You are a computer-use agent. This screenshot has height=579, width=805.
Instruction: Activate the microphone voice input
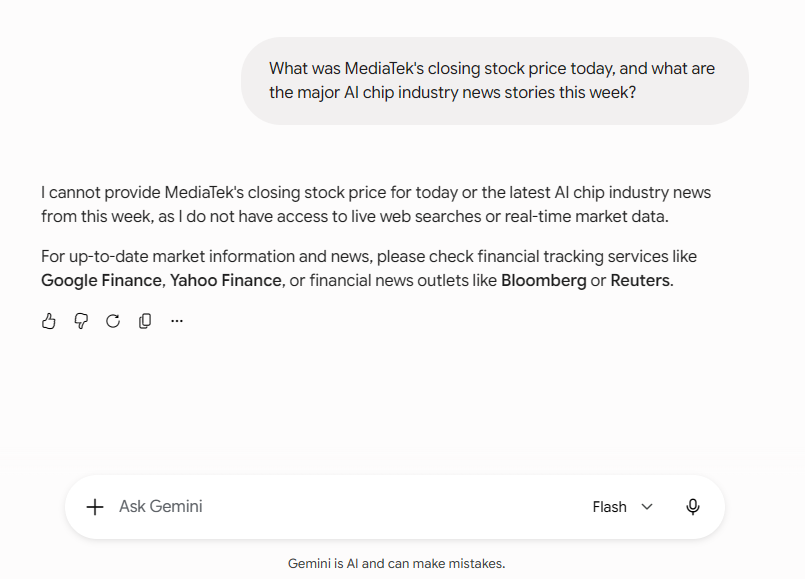coord(693,507)
